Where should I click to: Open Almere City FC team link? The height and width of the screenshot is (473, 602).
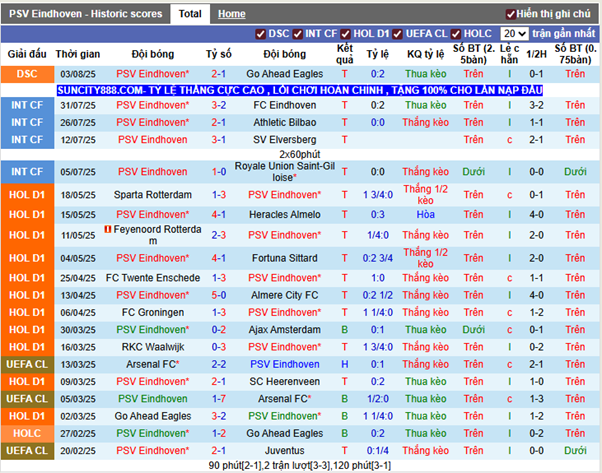[284, 295]
